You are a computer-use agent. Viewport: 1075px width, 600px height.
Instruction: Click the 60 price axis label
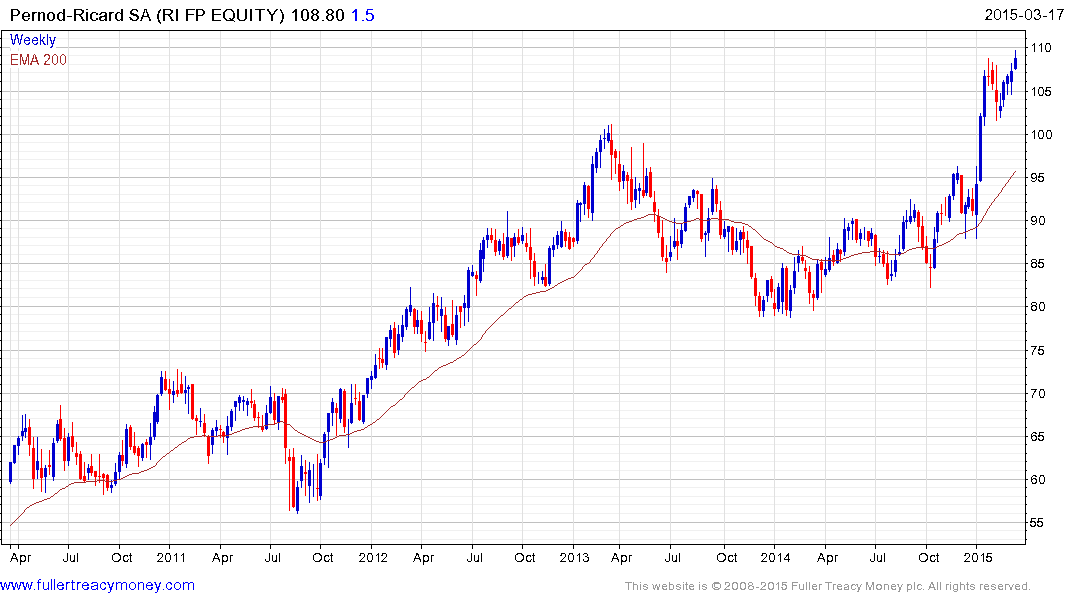click(x=1038, y=480)
